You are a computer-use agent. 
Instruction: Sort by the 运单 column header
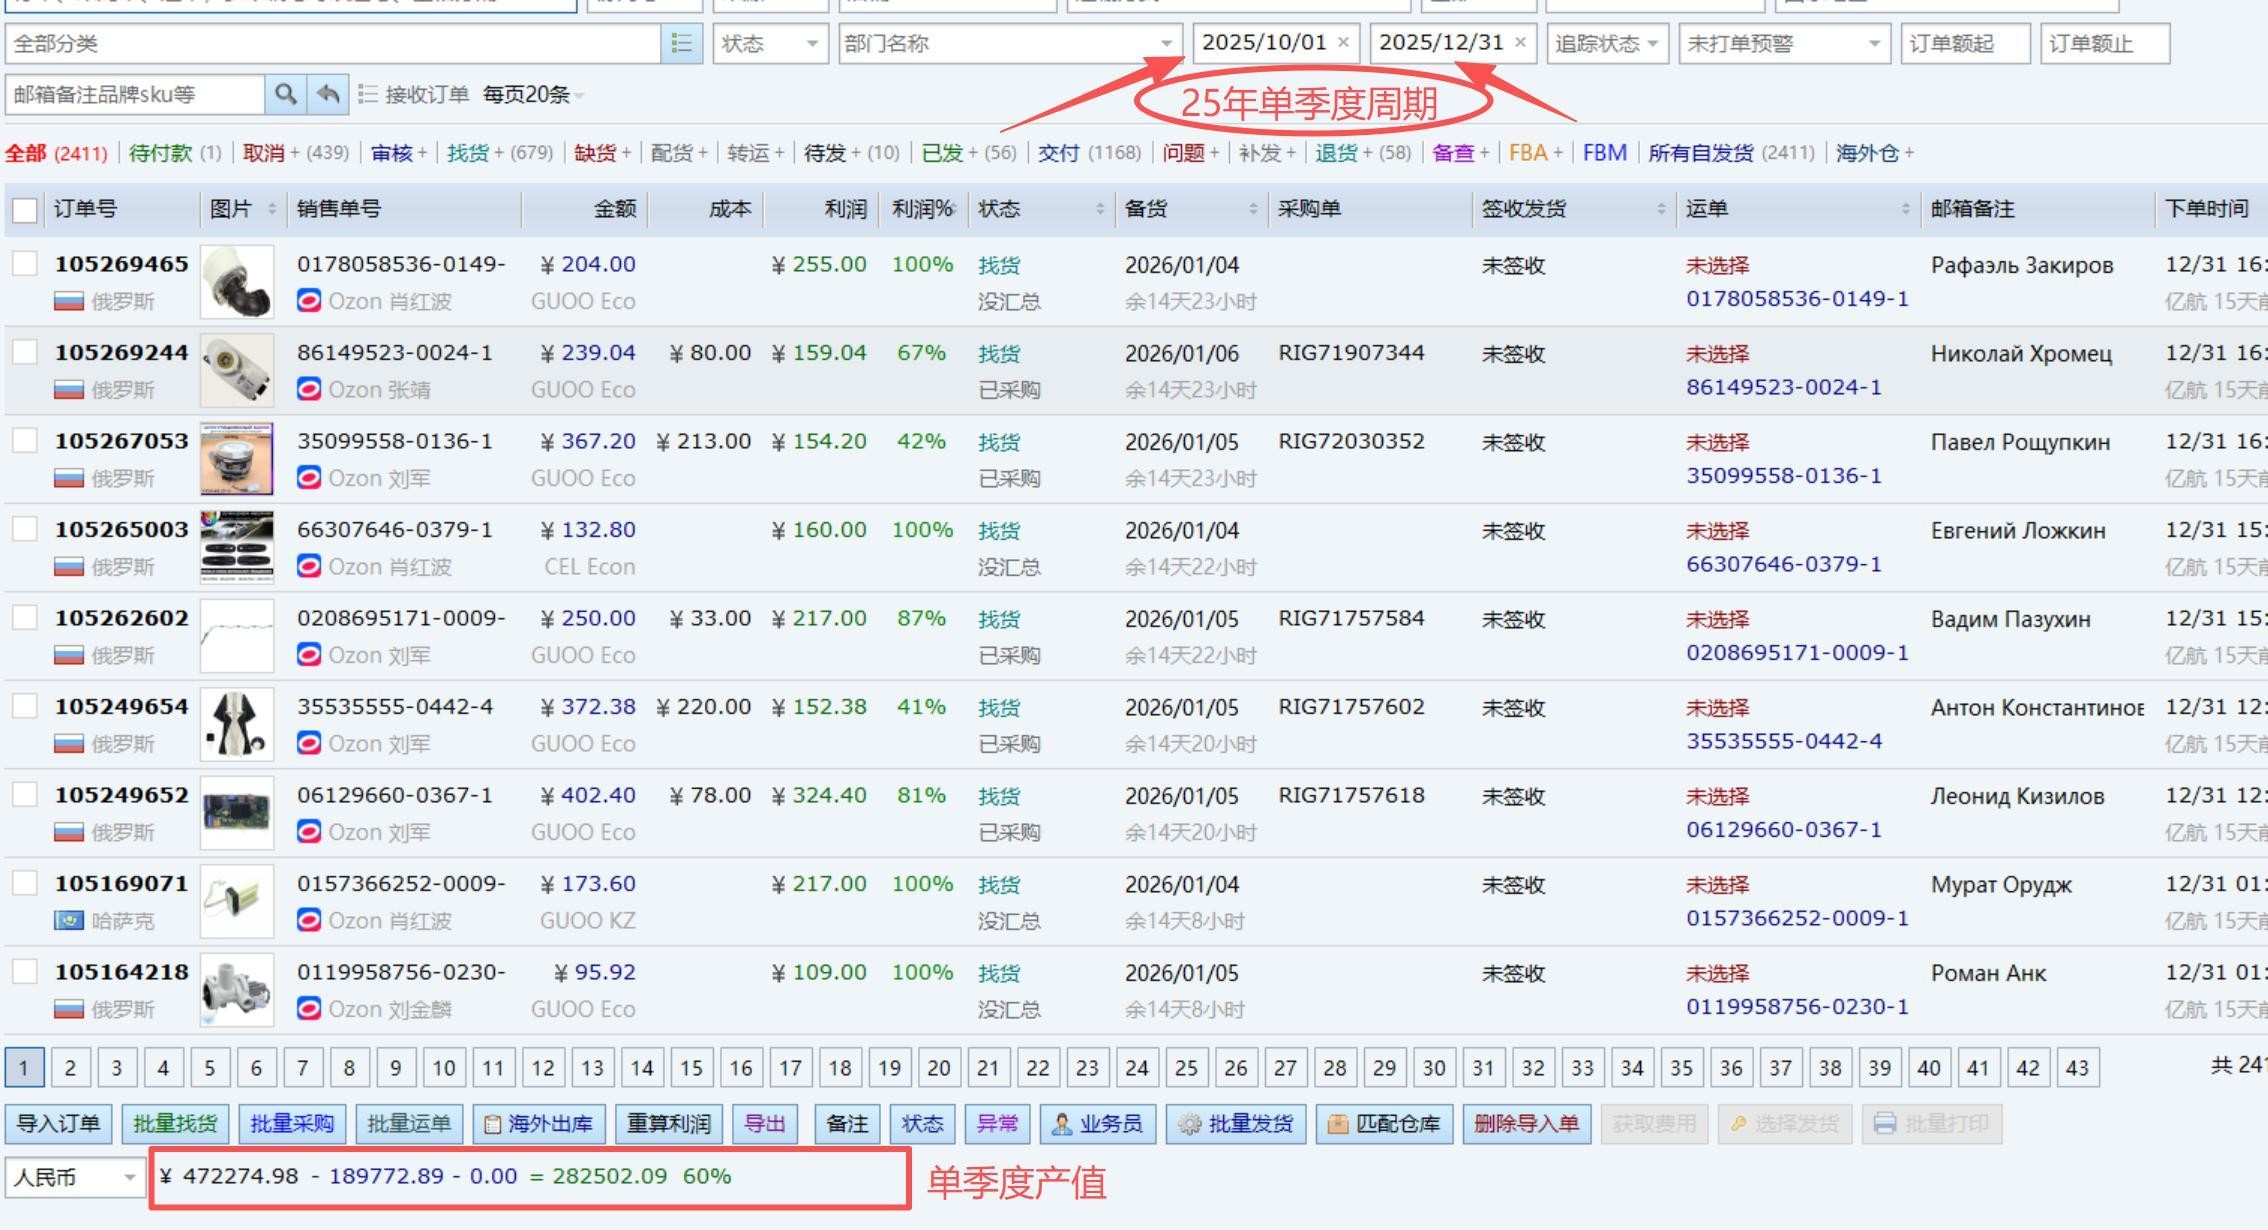coord(1798,209)
